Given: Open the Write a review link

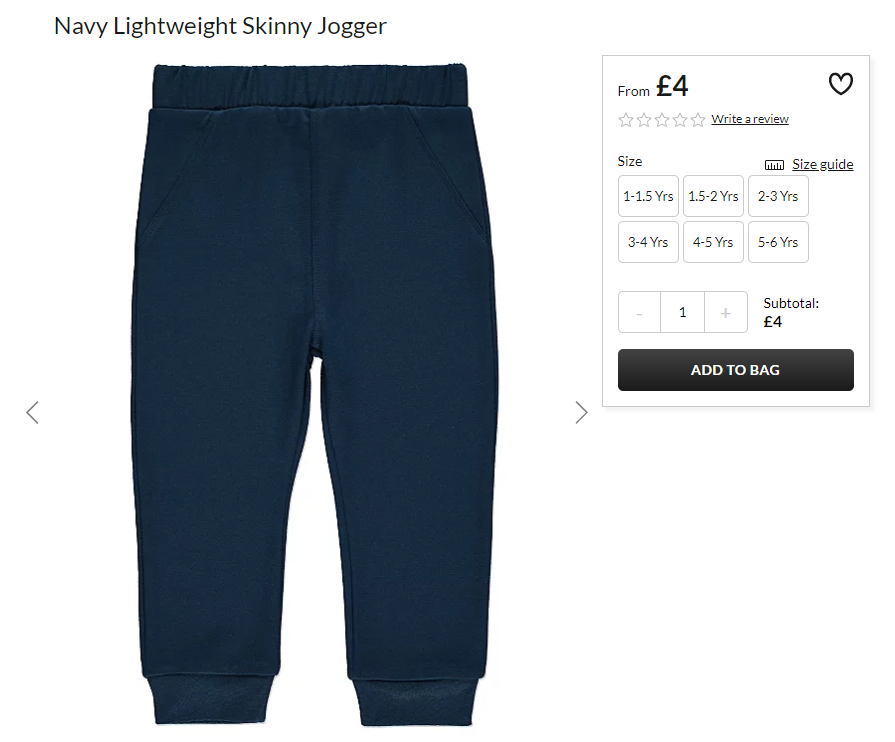Looking at the screenshot, I should [750, 119].
